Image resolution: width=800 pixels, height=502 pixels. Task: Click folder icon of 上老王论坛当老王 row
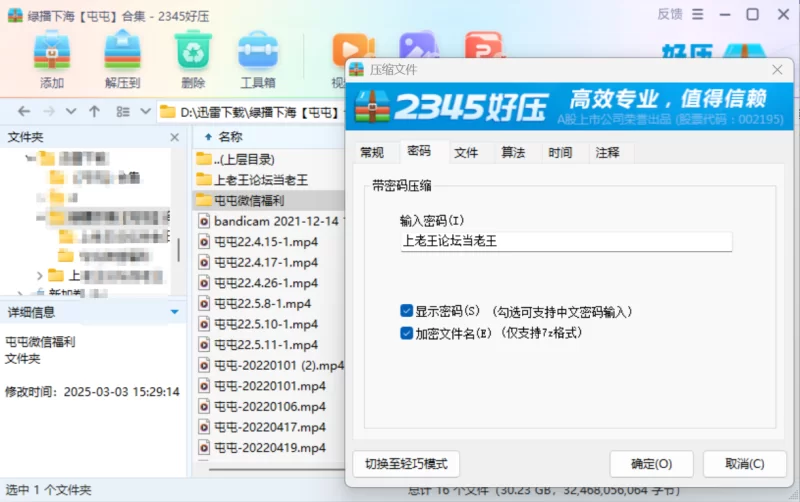point(204,179)
